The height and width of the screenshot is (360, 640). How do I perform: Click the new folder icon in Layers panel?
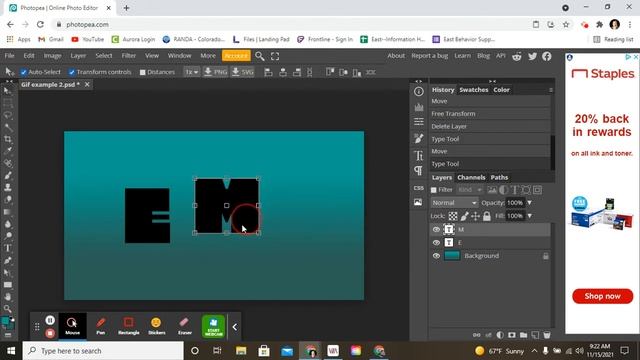coord(523,335)
